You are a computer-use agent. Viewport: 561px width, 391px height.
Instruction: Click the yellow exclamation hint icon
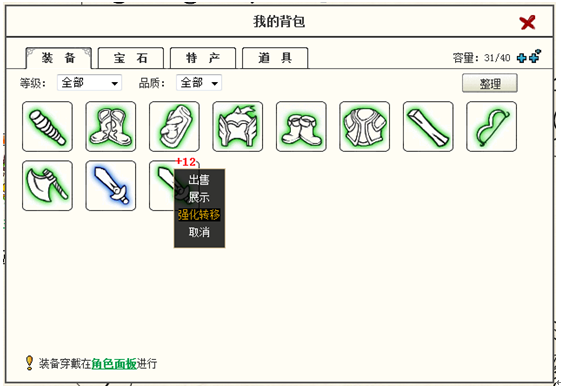pos(29,363)
